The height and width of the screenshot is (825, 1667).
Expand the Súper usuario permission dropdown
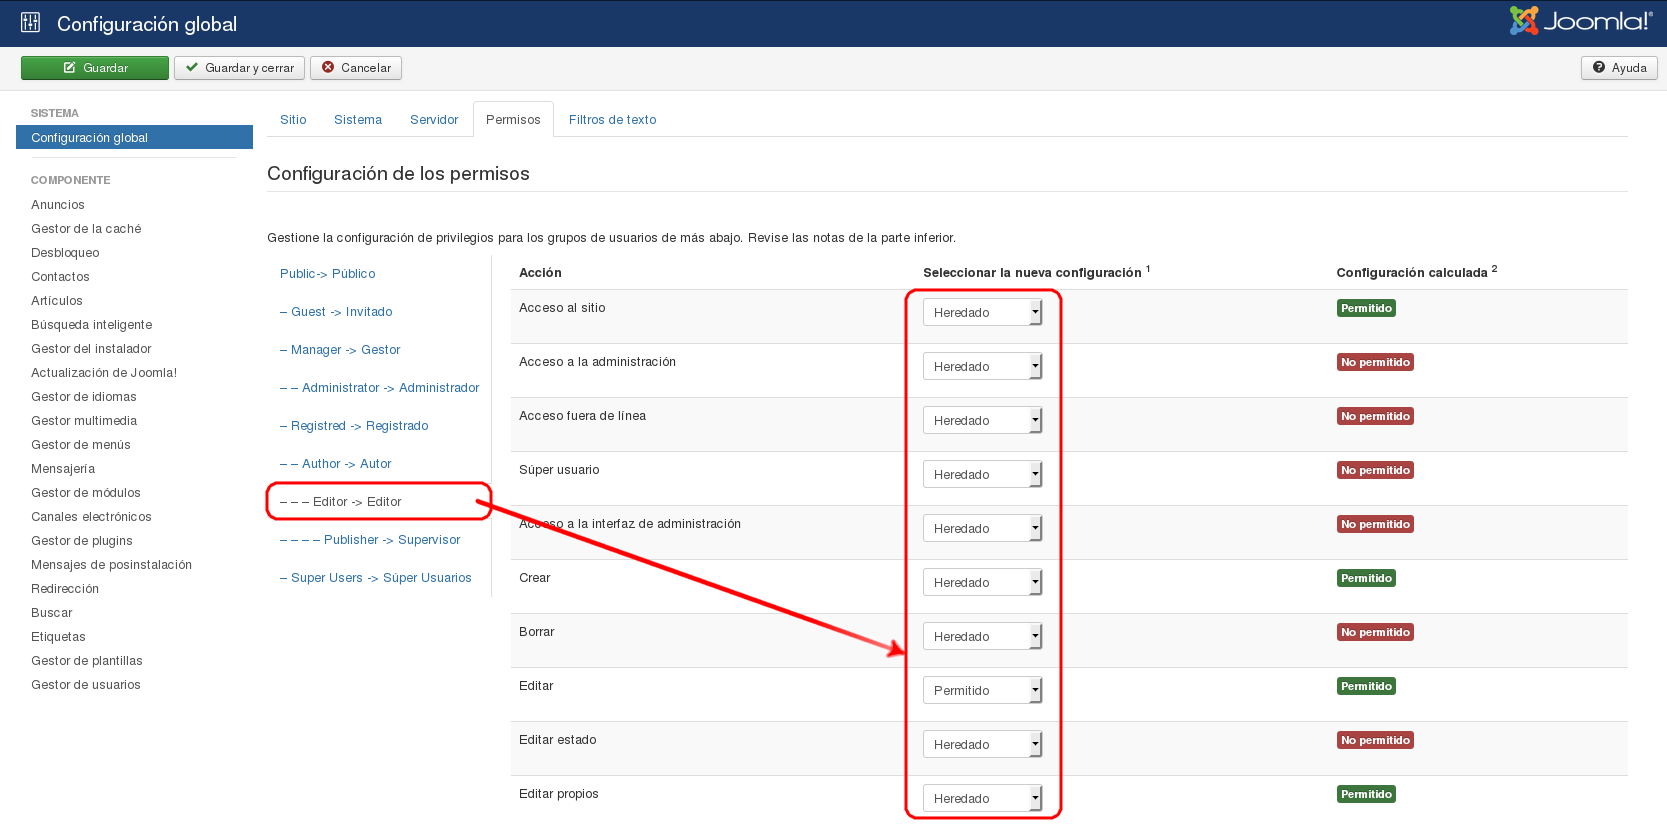(982, 475)
